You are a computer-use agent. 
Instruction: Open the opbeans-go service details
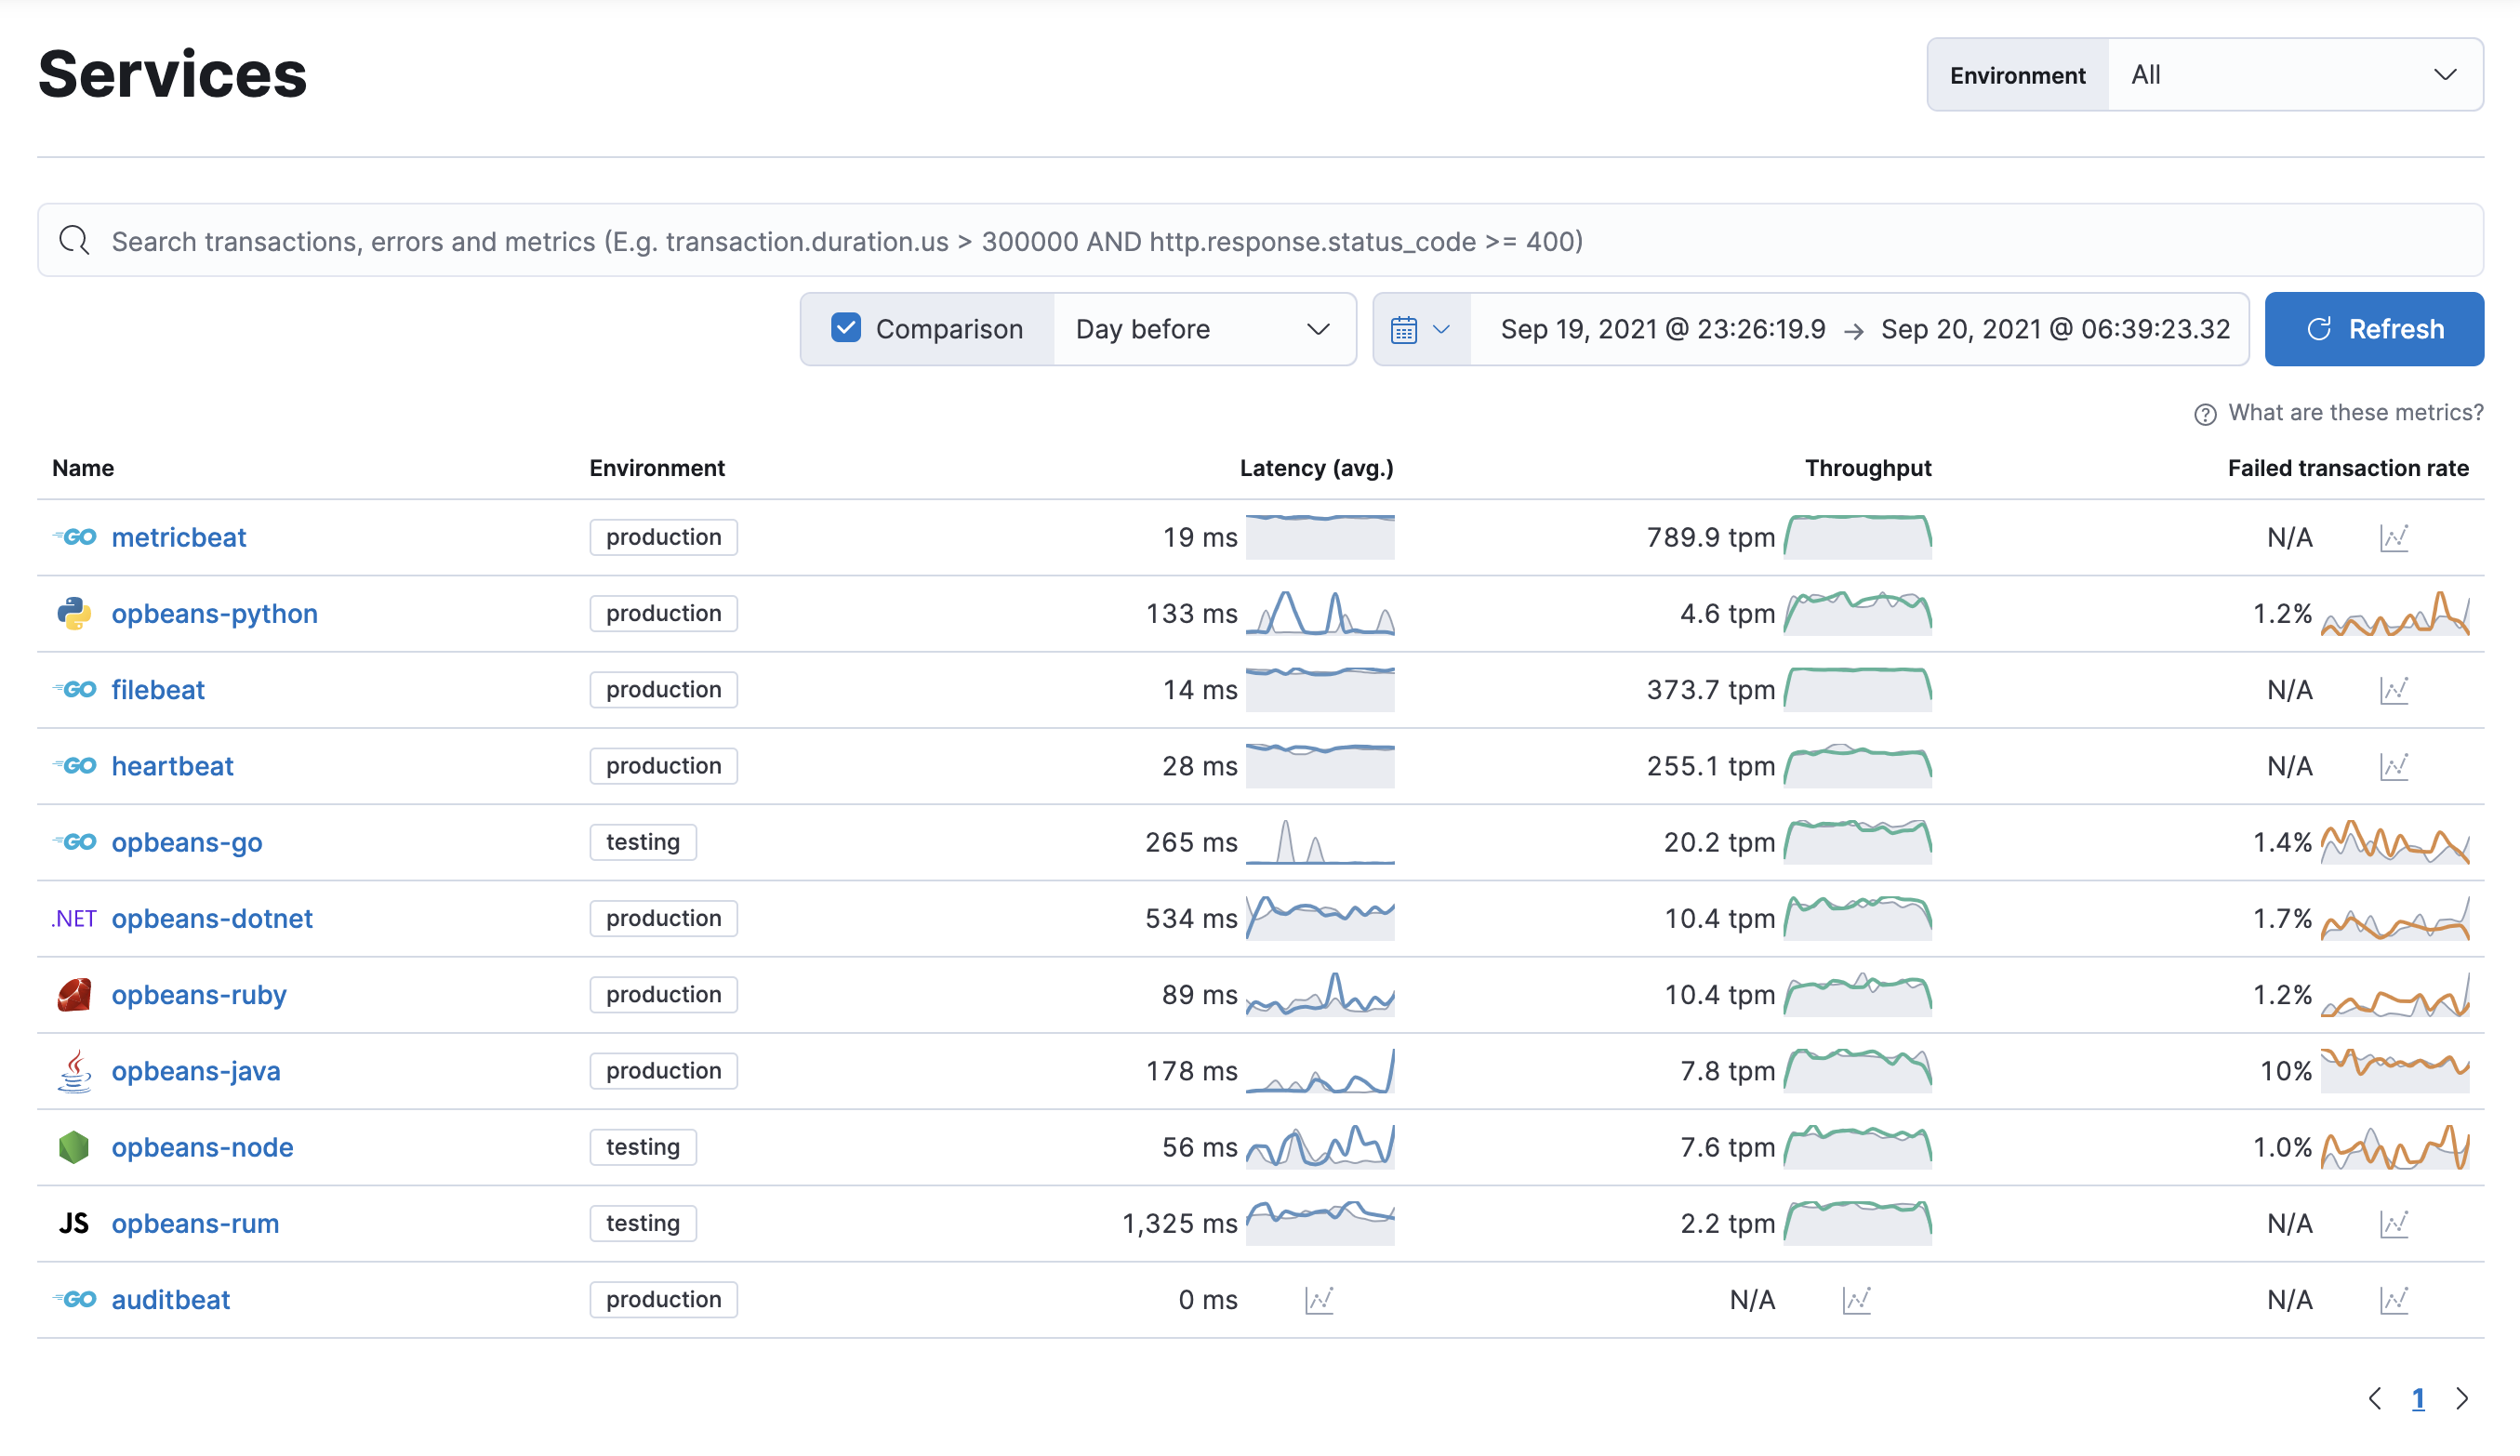pos(187,841)
